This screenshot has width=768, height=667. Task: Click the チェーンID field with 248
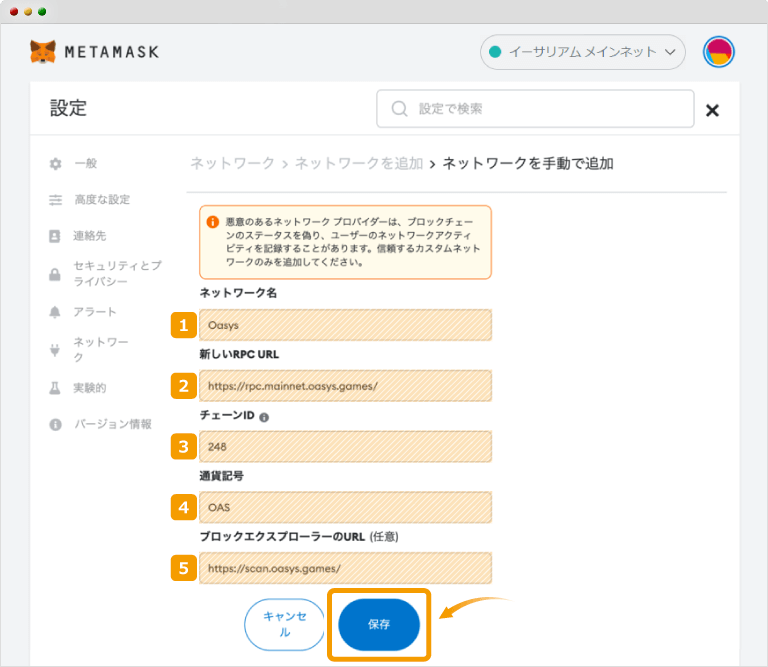(x=345, y=447)
